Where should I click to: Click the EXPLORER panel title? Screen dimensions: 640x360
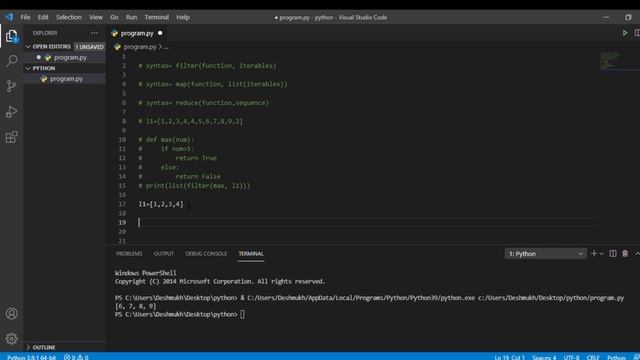(45, 33)
